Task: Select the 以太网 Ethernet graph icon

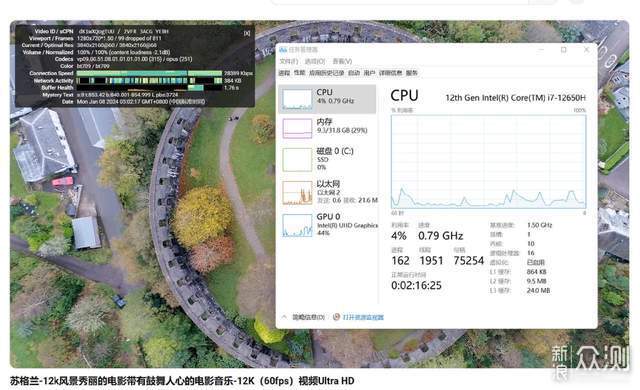Action: click(x=297, y=193)
